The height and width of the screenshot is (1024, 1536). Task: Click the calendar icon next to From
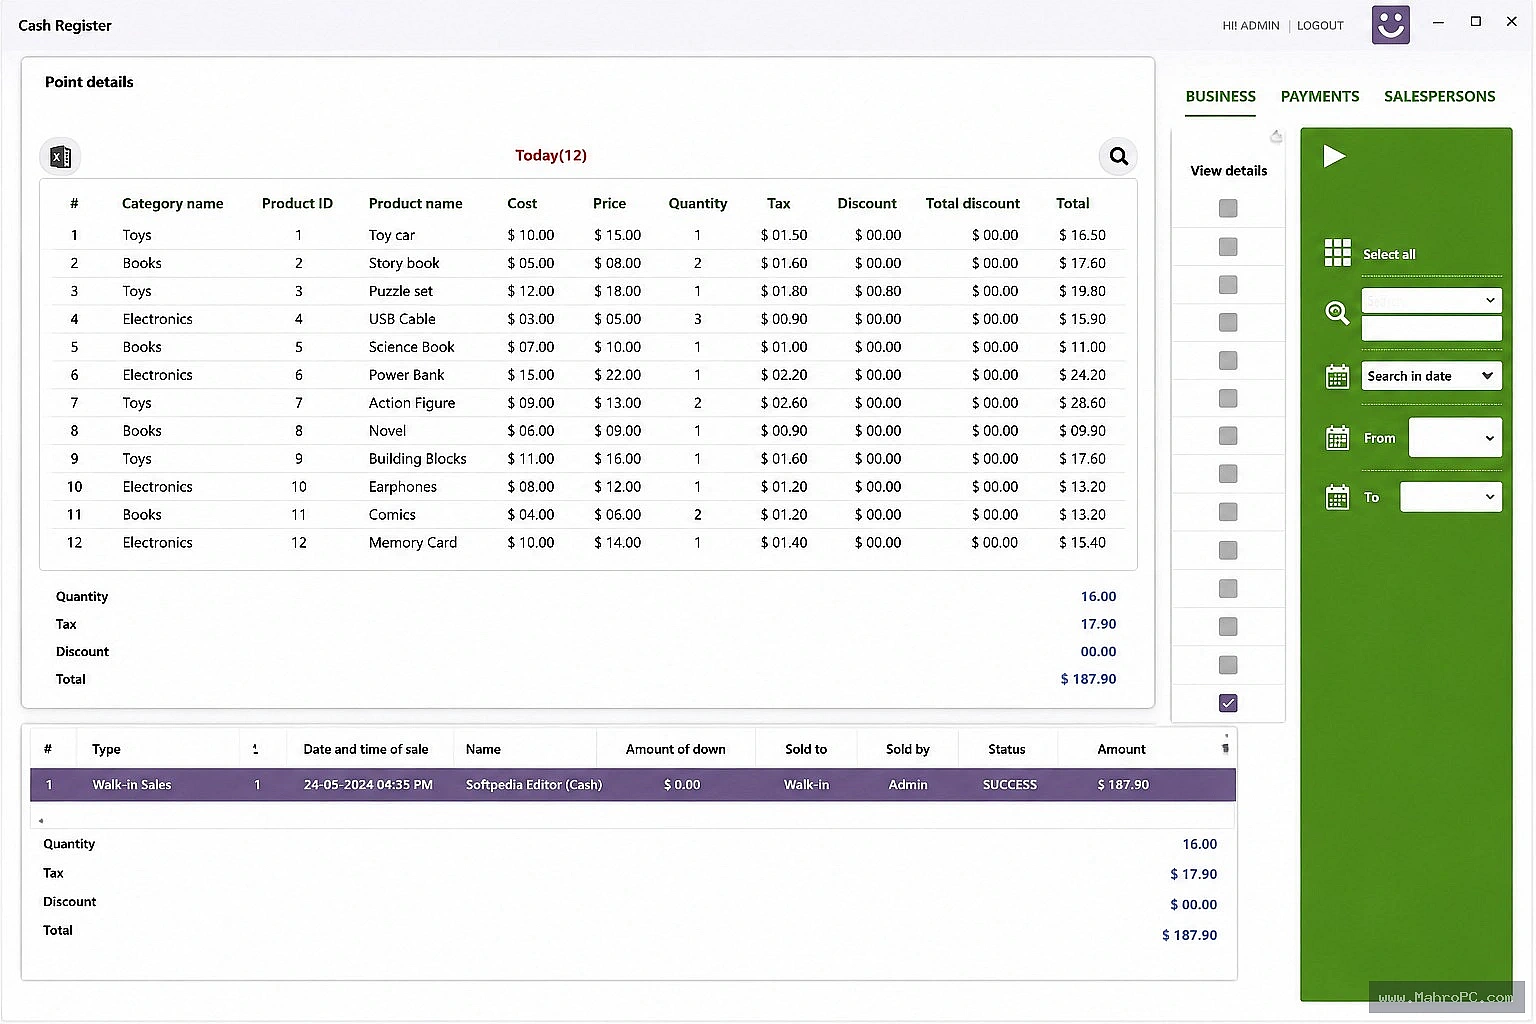click(1337, 438)
